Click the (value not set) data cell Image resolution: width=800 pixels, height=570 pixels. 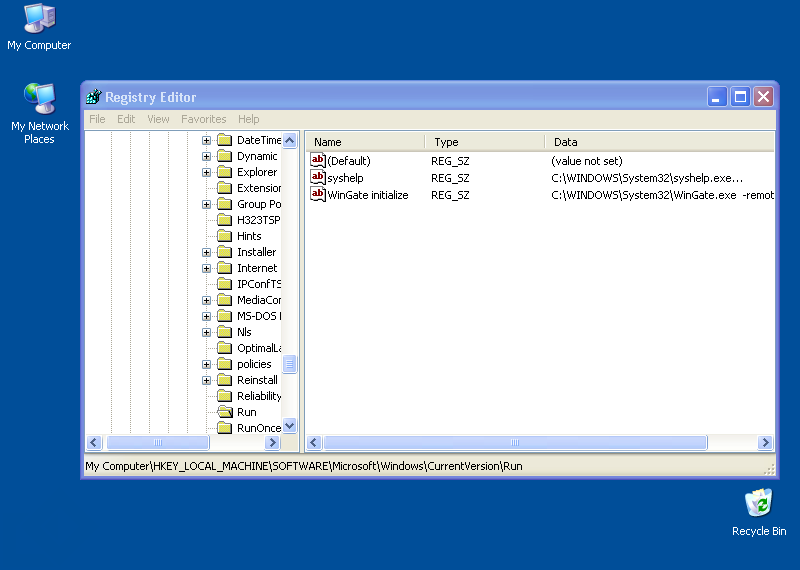(x=587, y=161)
